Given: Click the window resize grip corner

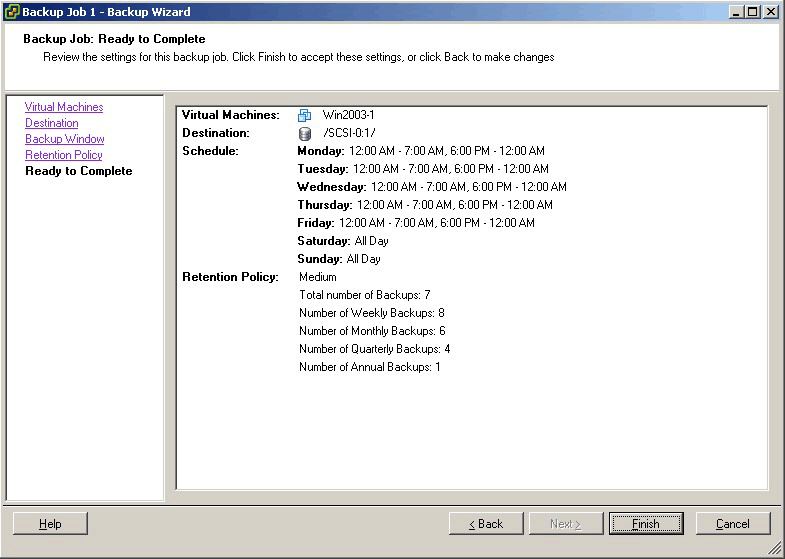Looking at the screenshot, I should (776, 550).
